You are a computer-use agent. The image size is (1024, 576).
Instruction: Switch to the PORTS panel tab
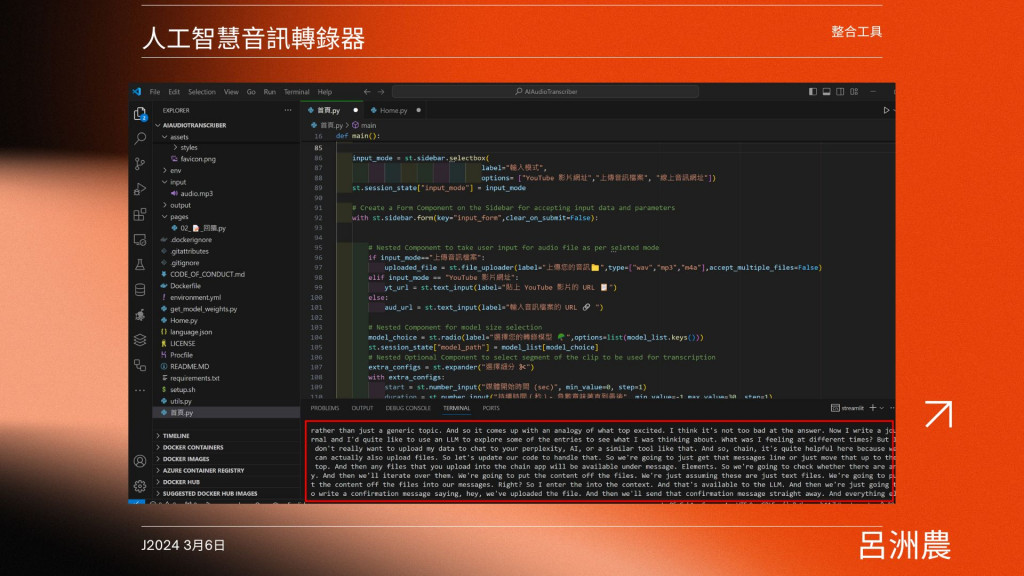coord(491,408)
